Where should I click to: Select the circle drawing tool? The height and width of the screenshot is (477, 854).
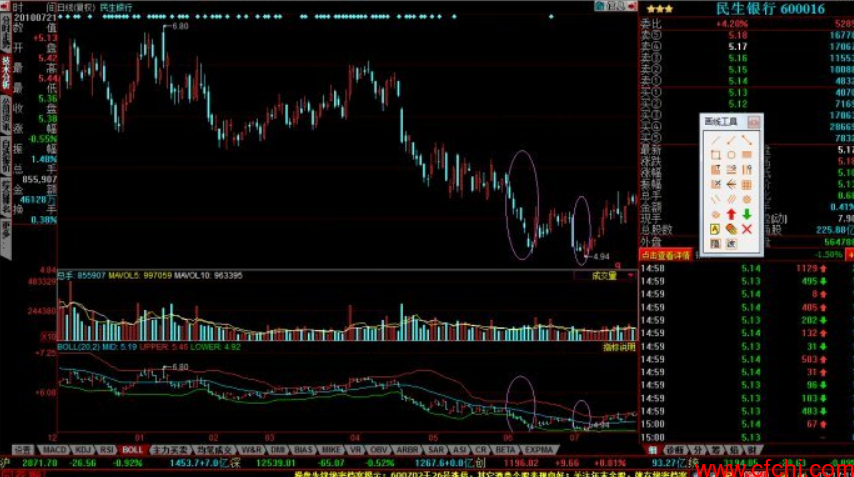coord(731,155)
